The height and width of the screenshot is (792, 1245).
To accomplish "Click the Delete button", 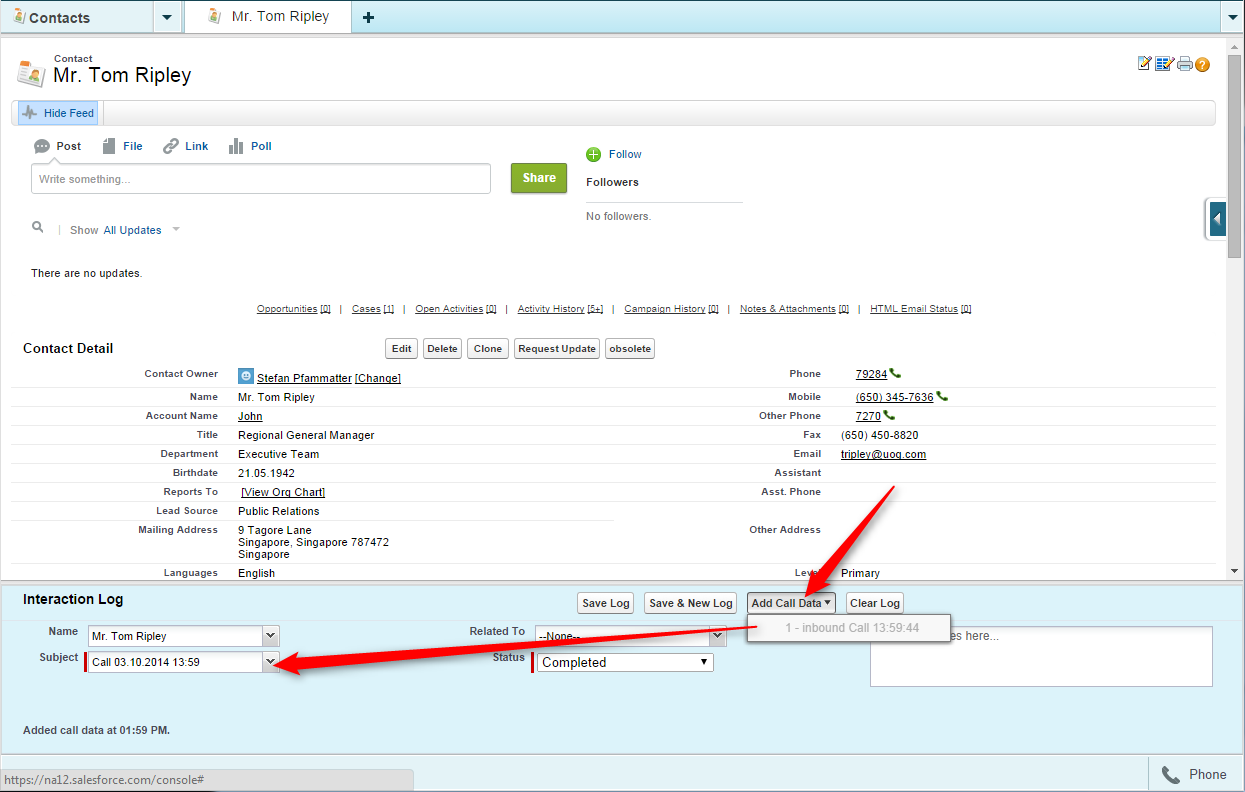I will click(x=442, y=349).
